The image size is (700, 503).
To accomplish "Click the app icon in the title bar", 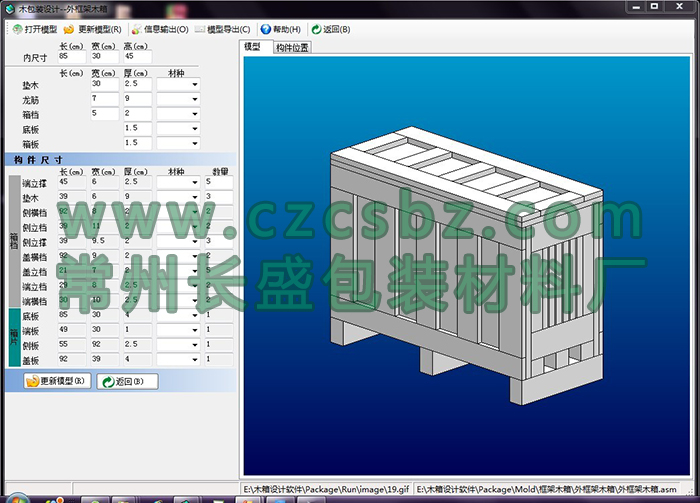I will coord(10,8).
